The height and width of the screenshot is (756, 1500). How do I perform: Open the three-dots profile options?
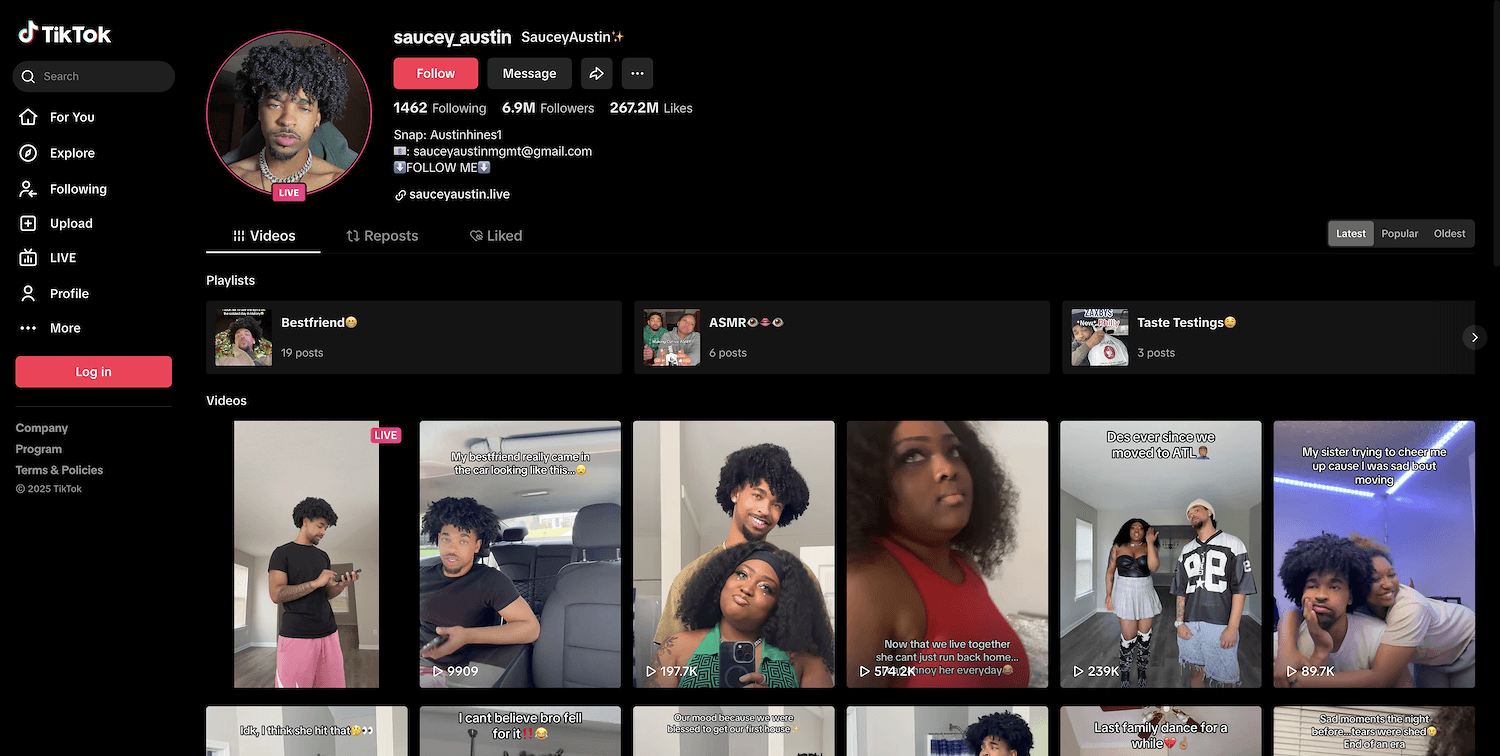coord(637,73)
